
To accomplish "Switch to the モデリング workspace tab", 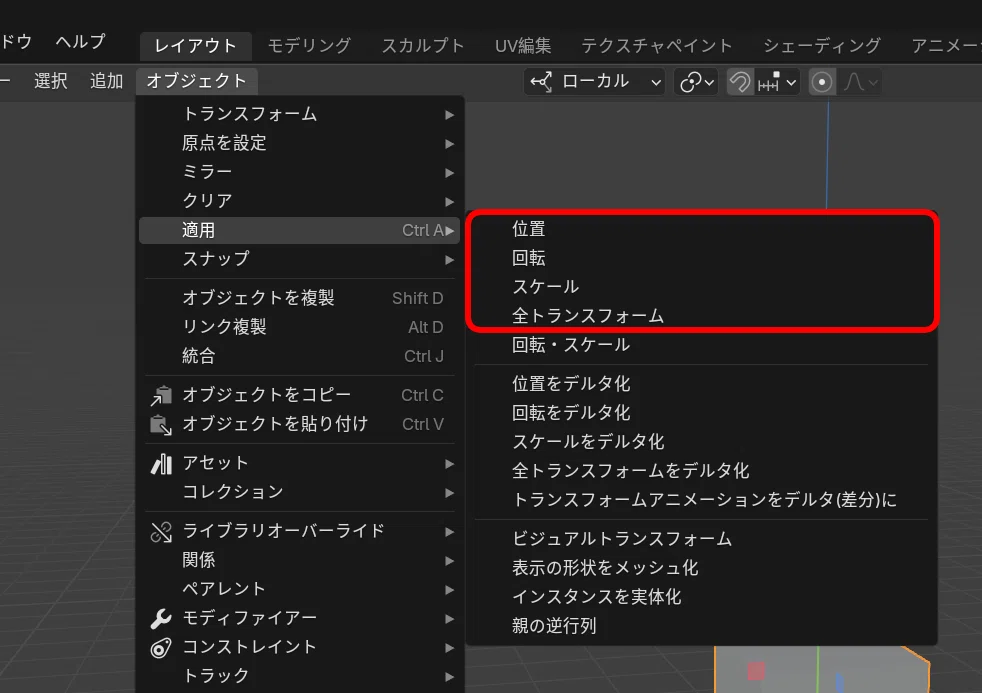I will coord(309,46).
